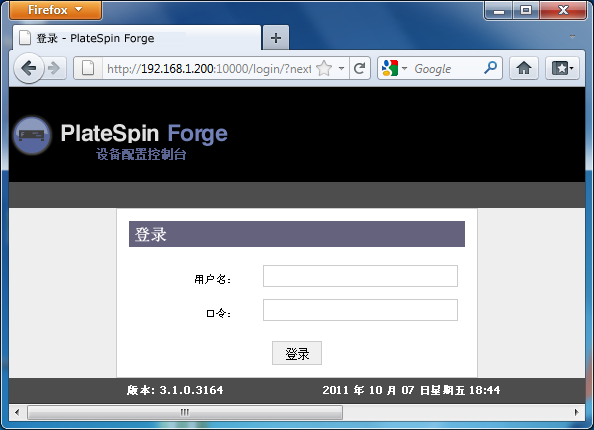
Task: Click the PlateSpin Forge title text
Action: [x=144, y=133]
